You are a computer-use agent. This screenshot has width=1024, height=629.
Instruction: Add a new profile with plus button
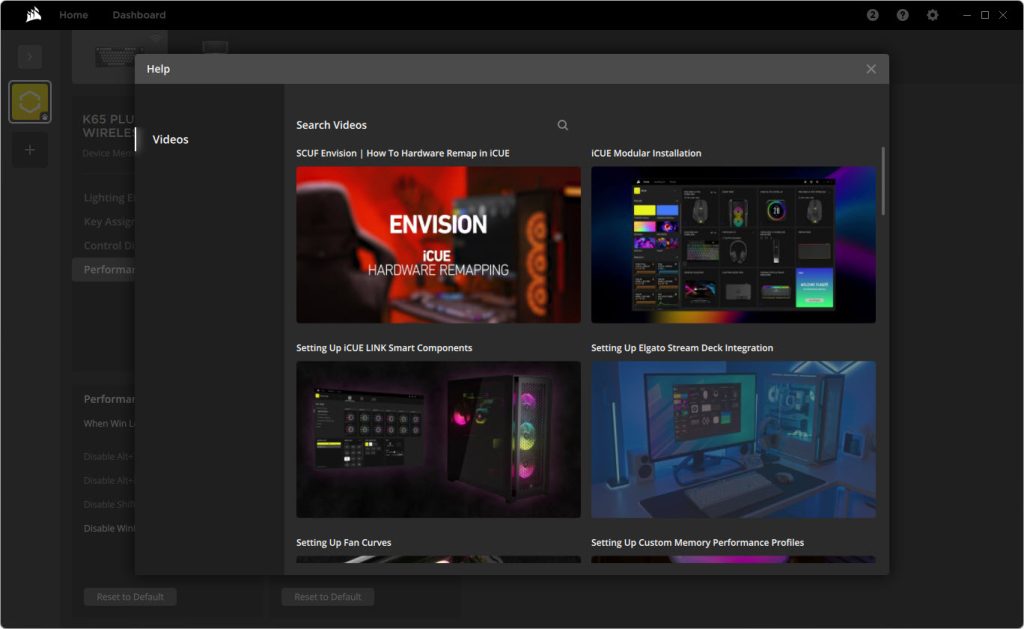tap(29, 150)
